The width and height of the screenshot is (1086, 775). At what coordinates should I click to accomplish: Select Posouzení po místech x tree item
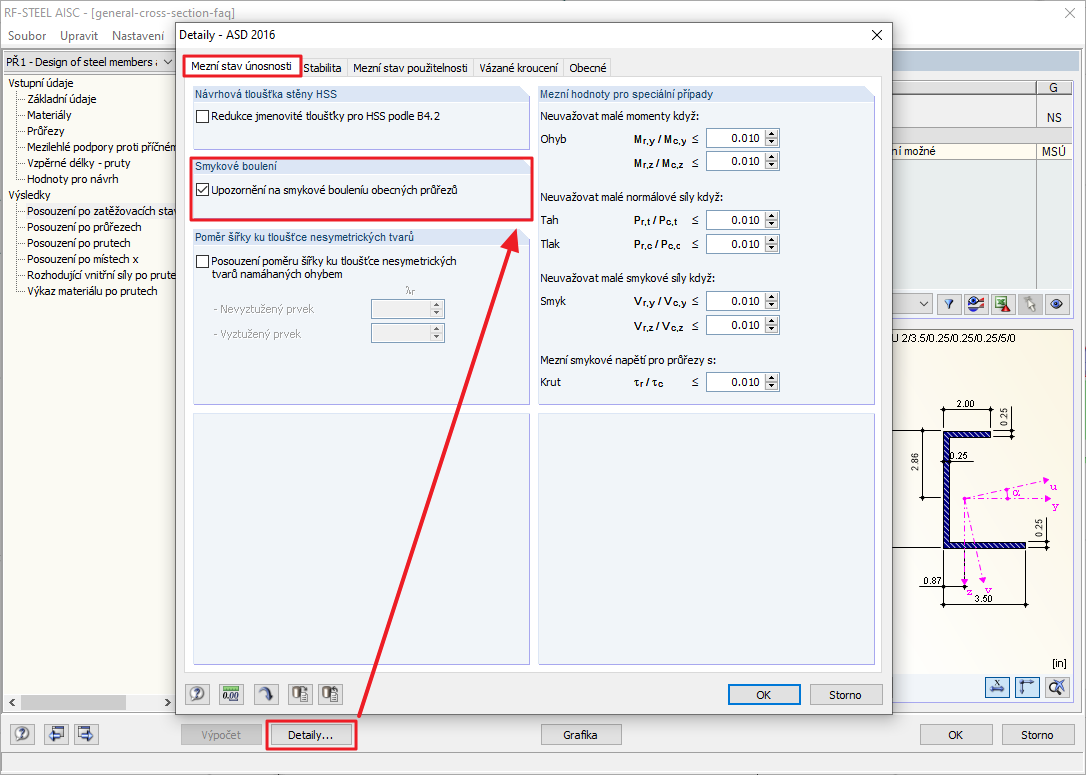tap(83, 259)
